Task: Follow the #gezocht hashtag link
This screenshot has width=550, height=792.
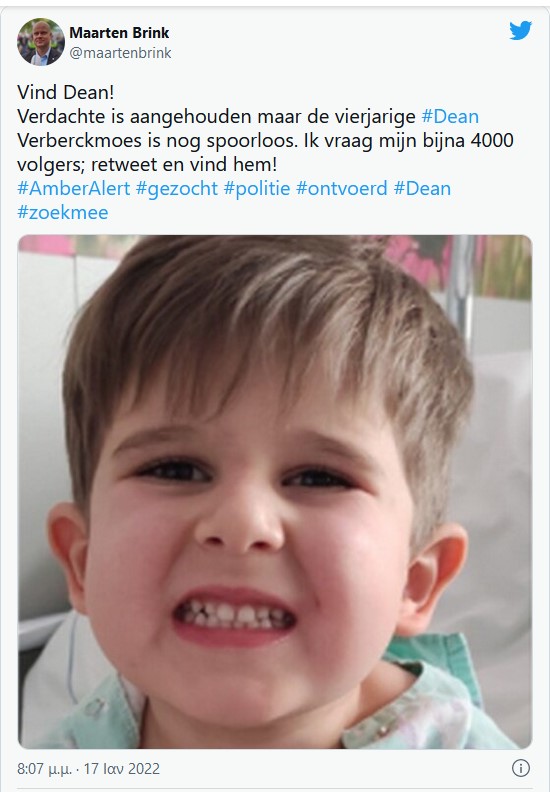Action: [177, 189]
